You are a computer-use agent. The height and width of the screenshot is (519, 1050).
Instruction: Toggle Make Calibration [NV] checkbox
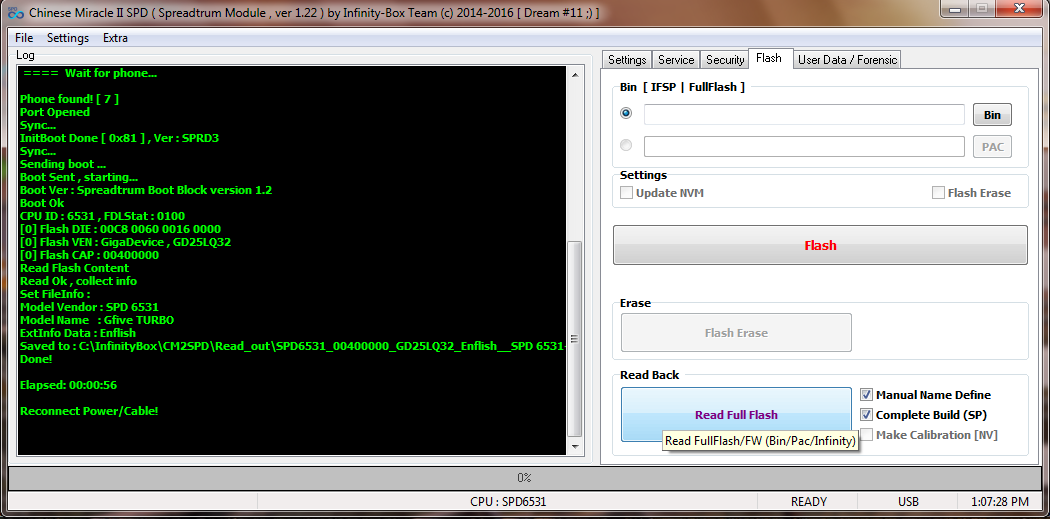866,435
